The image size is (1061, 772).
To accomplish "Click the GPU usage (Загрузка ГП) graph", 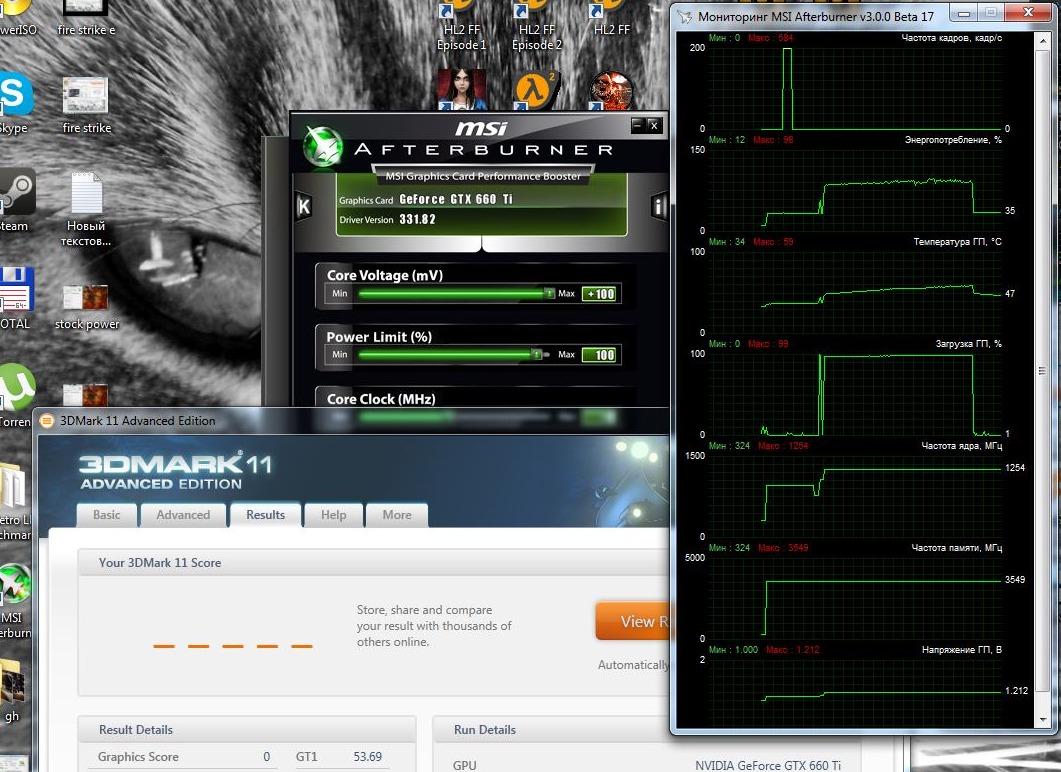I will point(854,394).
